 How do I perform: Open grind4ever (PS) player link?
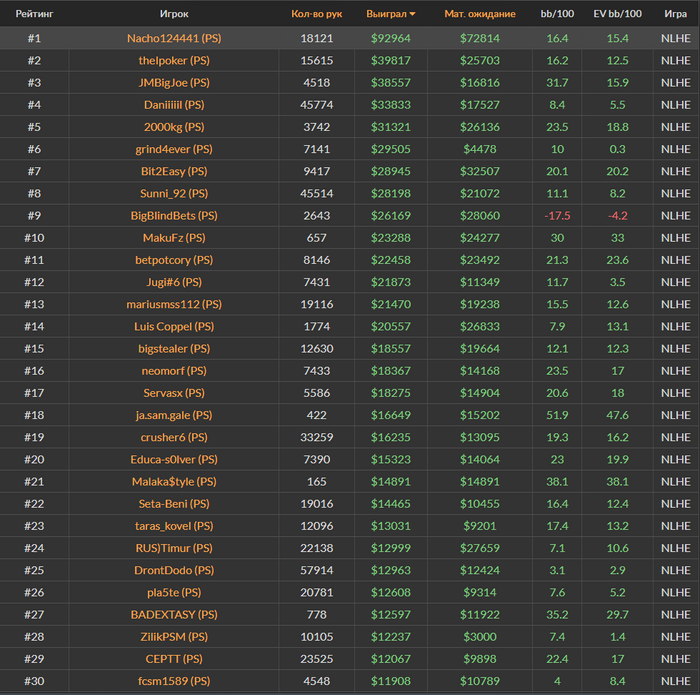click(173, 149)
